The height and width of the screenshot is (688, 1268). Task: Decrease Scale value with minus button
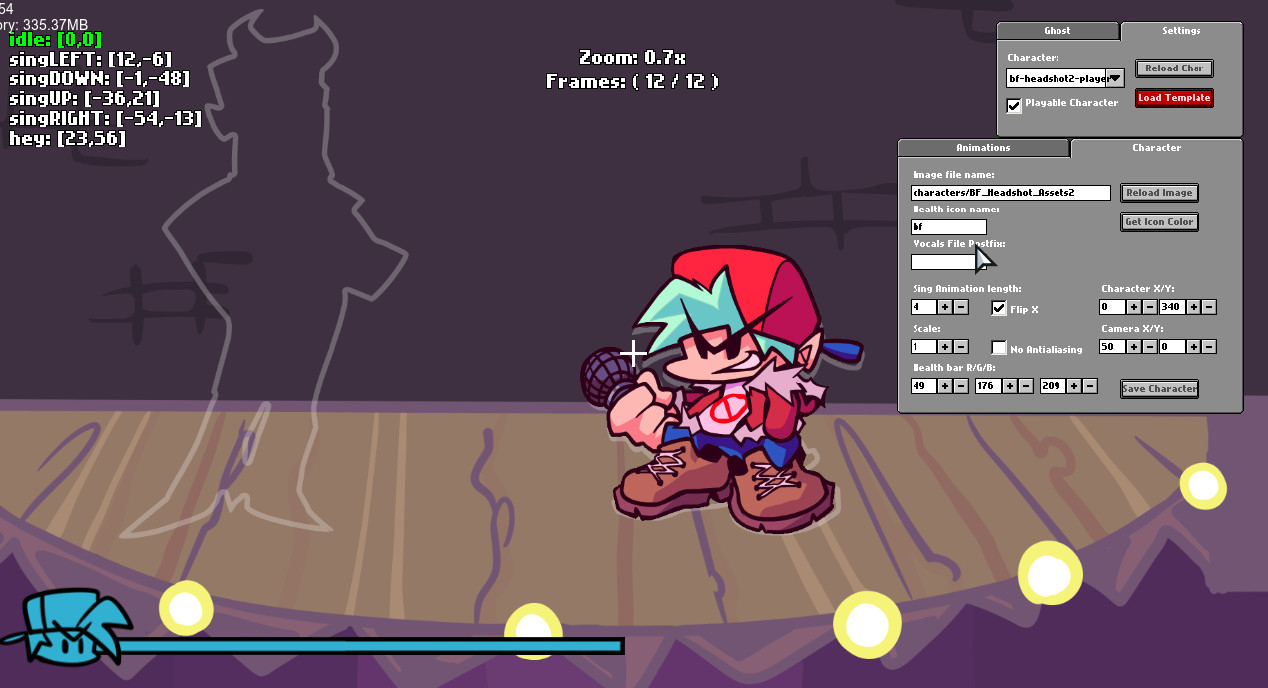click(960, 347)
